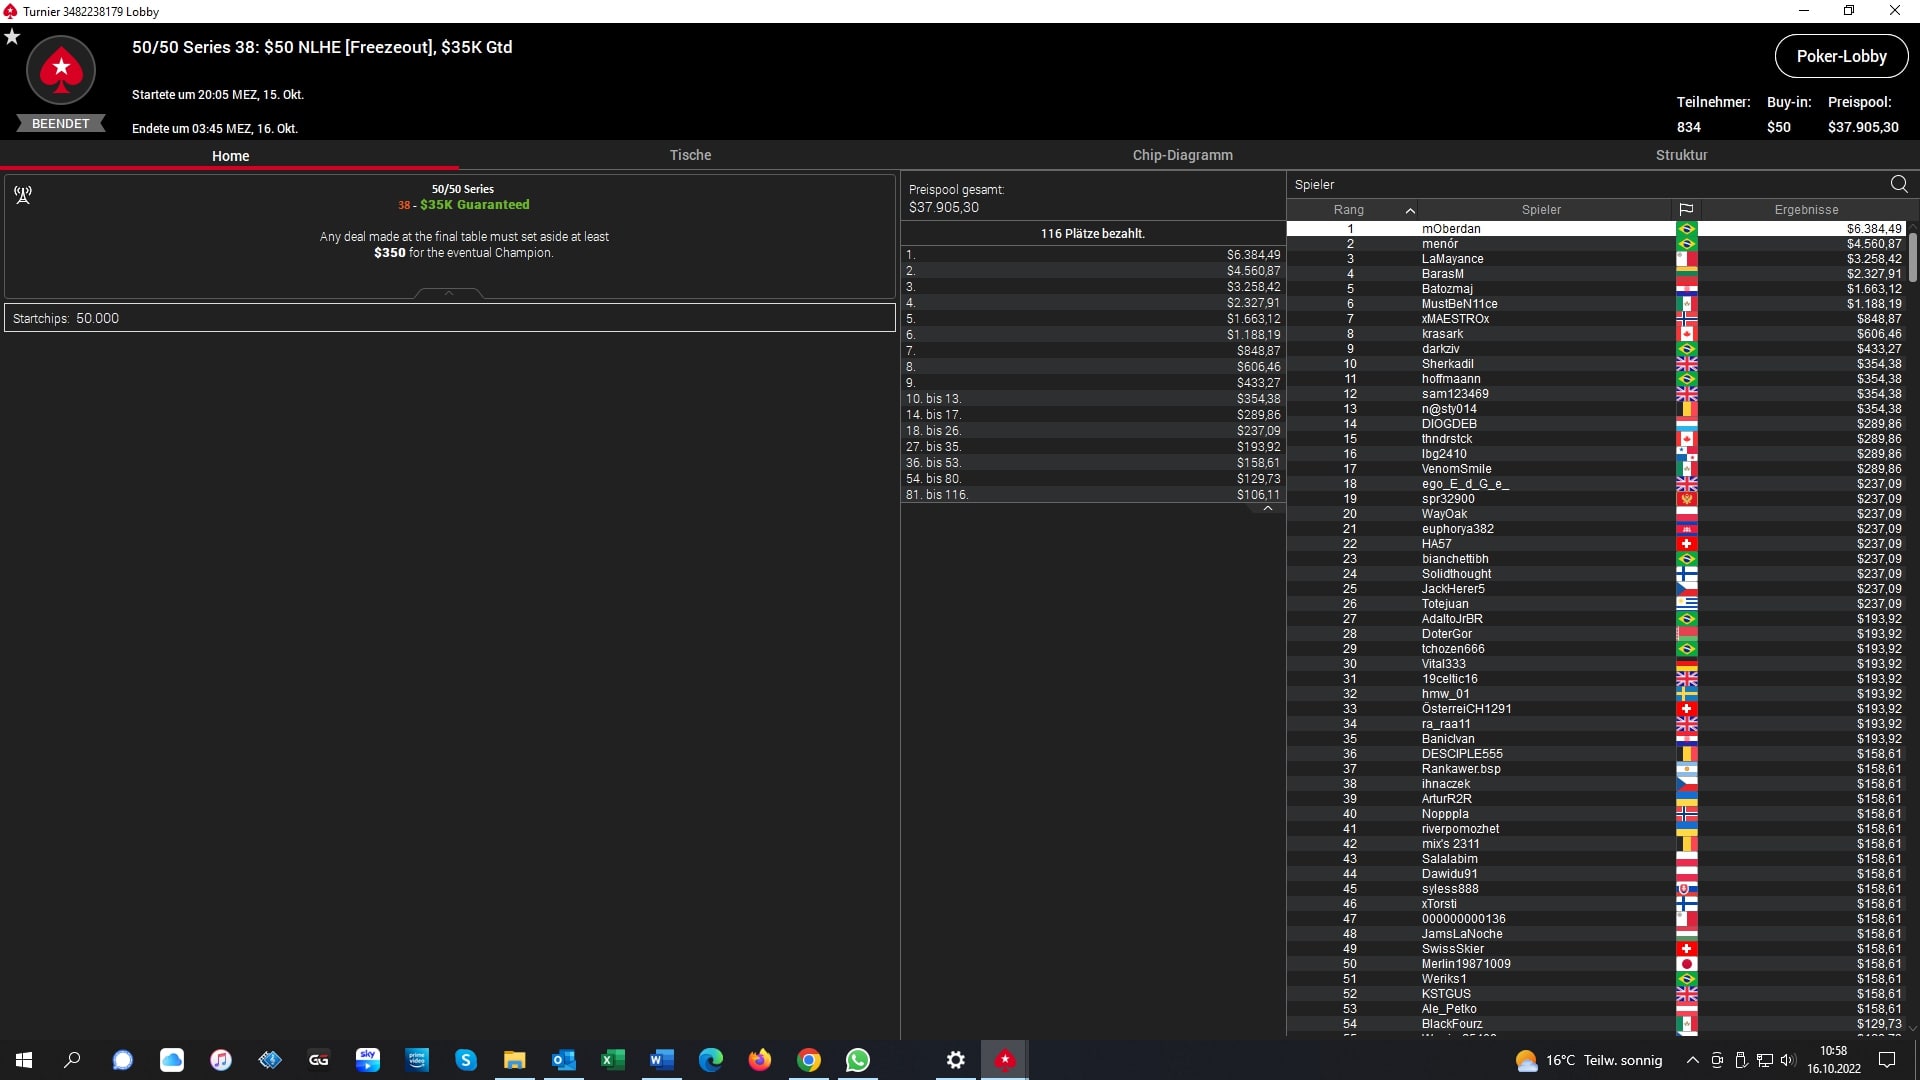Select player menór in rank 2
Image resolution: width=1920 pixels, height=1080 pixels.
1440,244
